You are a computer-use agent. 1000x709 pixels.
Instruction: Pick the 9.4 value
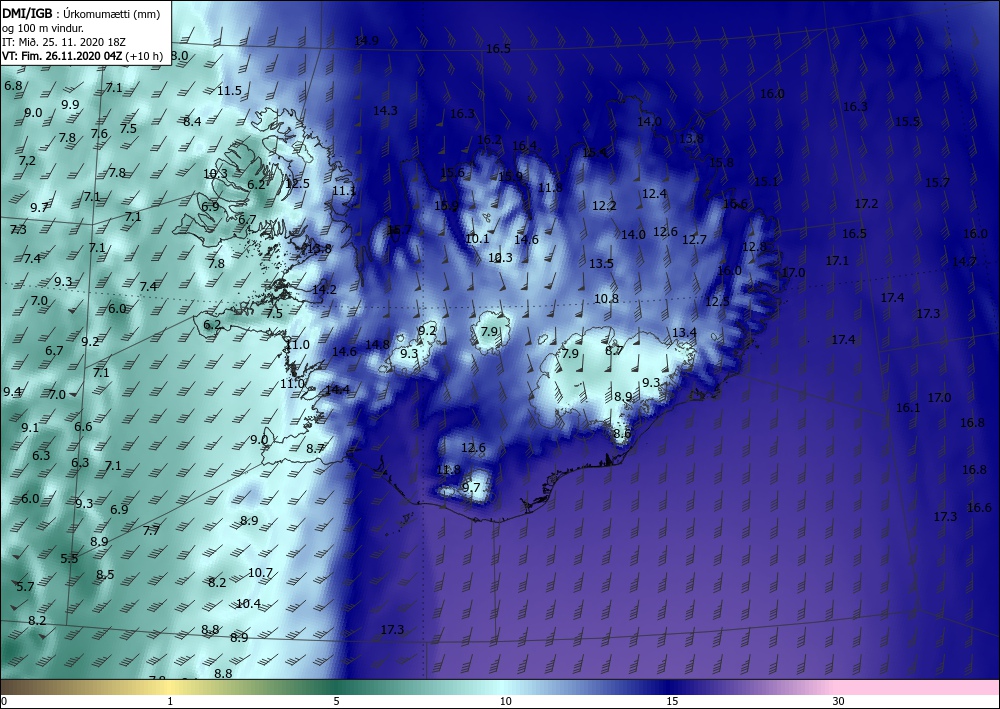(x=12, y=391)
